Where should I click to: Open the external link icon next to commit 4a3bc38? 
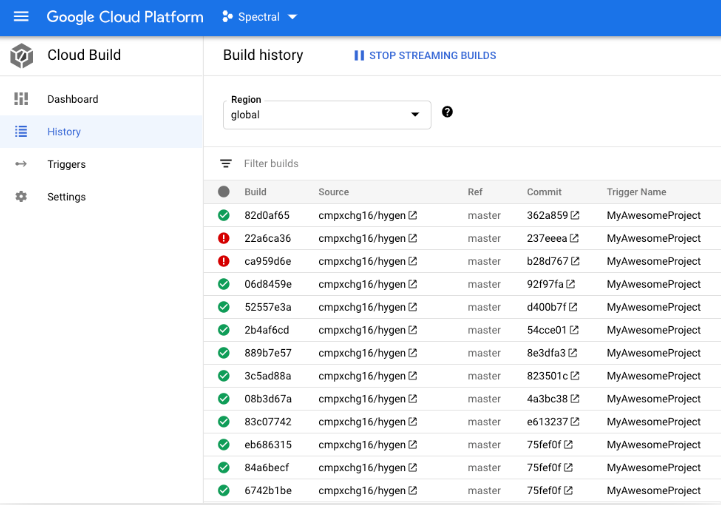coord(575,399)
